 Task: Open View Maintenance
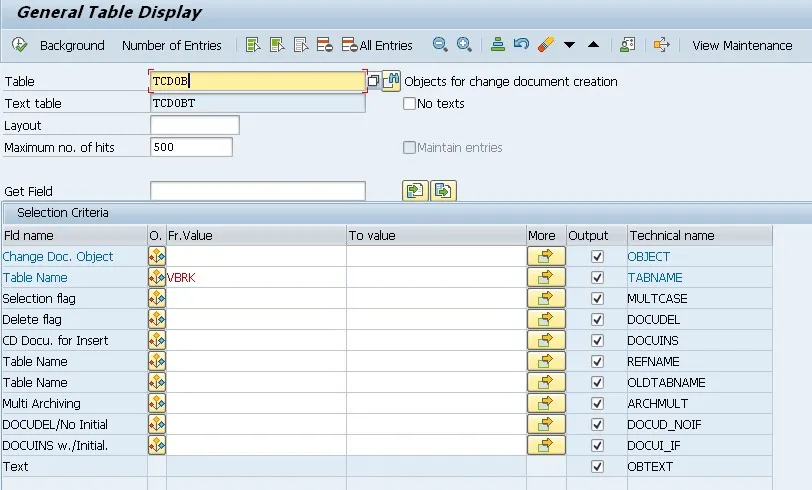pos(742,46)
